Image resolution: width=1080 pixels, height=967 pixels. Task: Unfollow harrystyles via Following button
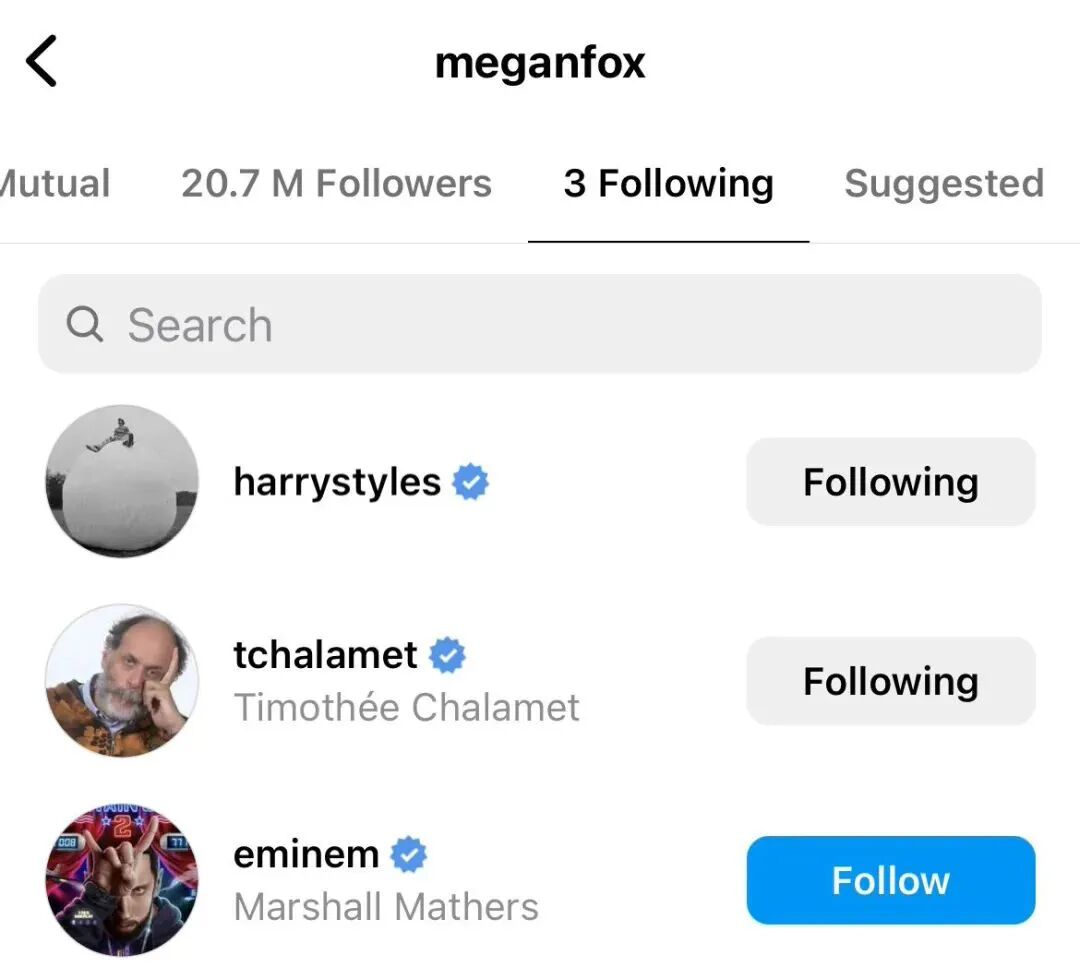(x=890, y=482)
